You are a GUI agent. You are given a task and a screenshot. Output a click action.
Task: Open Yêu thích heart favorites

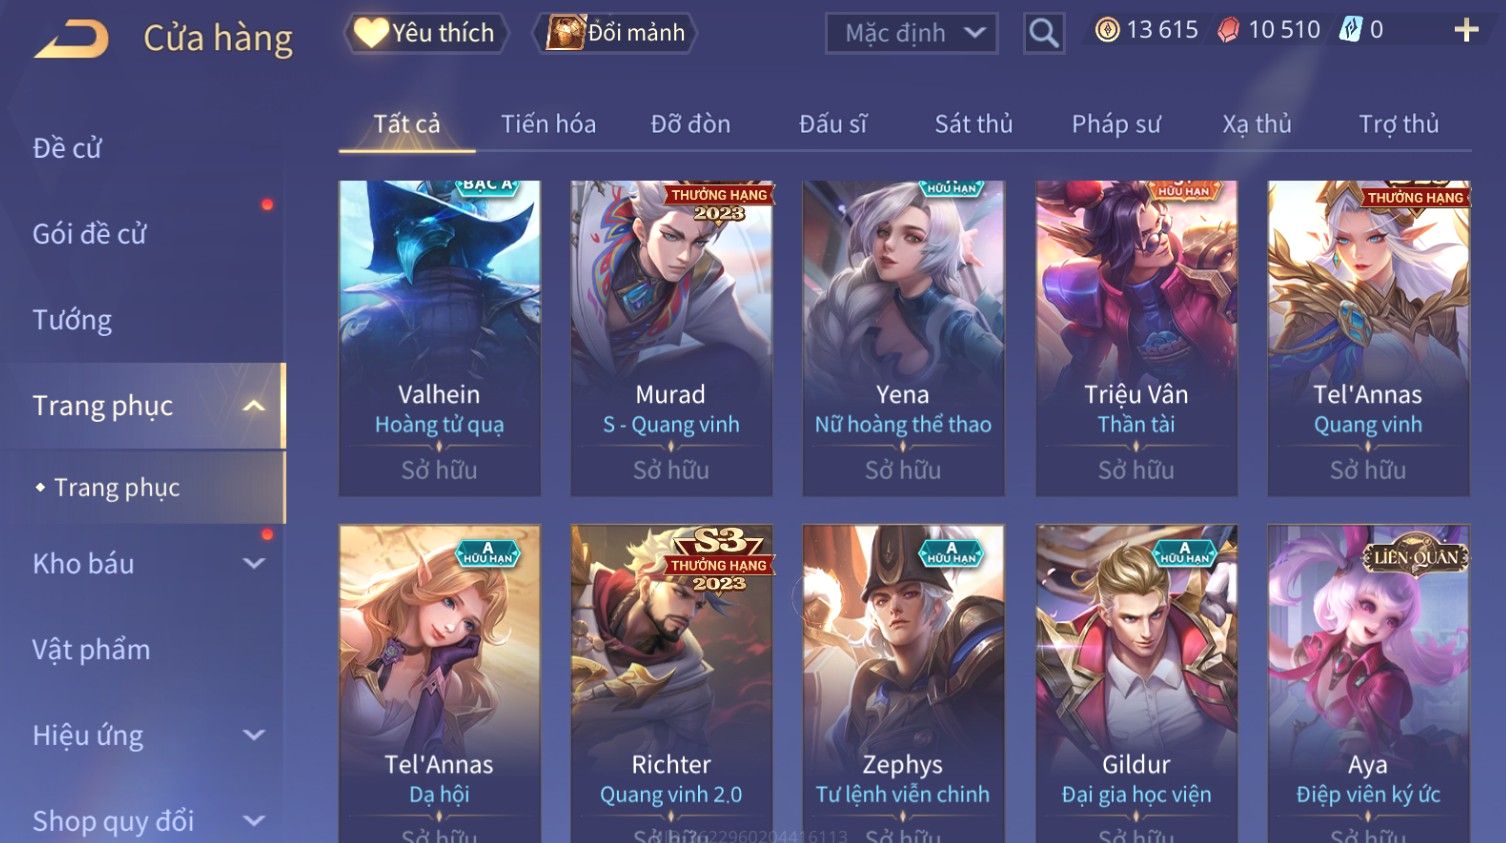tap(426, 33)
